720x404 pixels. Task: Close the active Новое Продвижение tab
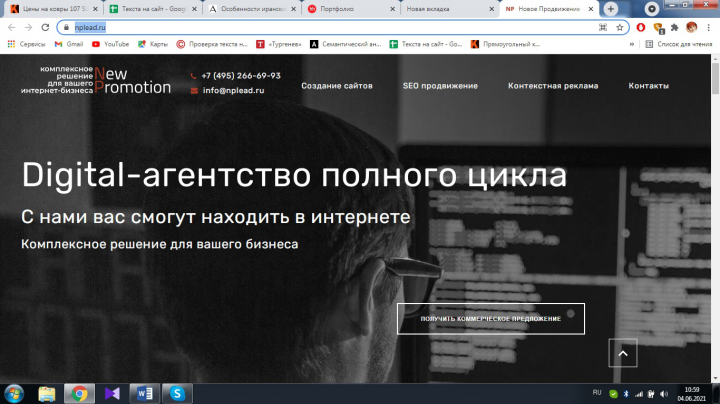(591, 9)
